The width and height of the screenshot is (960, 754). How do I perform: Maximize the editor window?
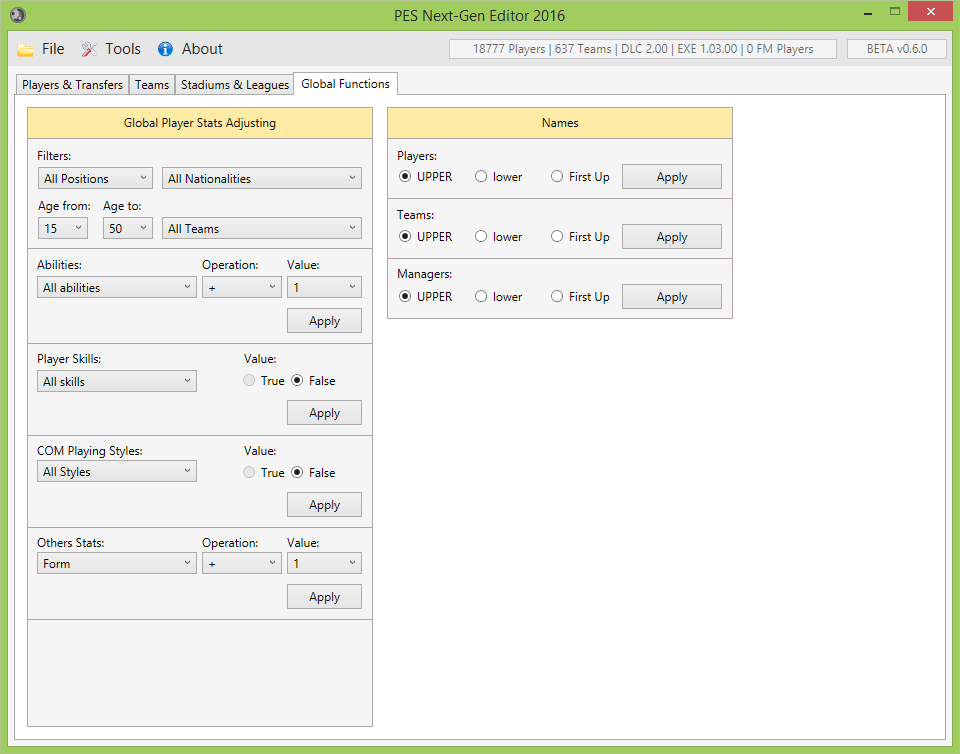(x=894, y=12)
